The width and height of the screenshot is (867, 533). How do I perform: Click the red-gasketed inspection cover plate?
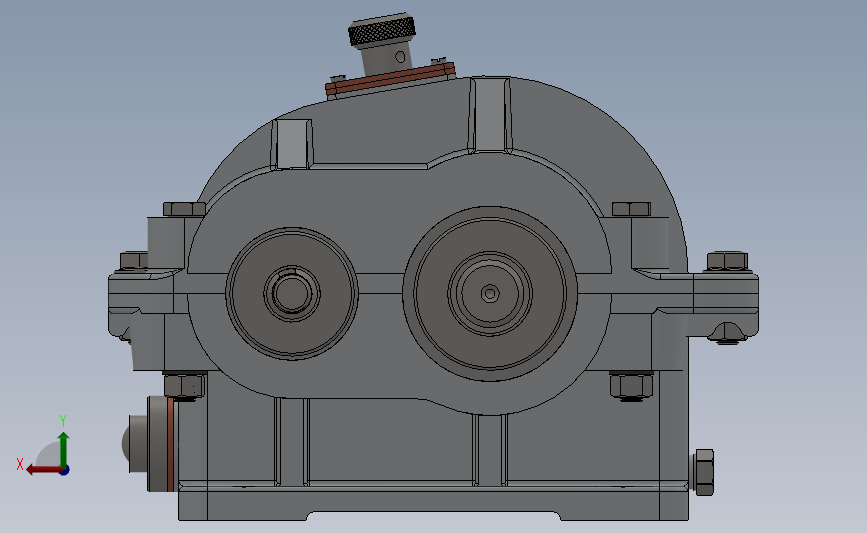click(390, 80)
